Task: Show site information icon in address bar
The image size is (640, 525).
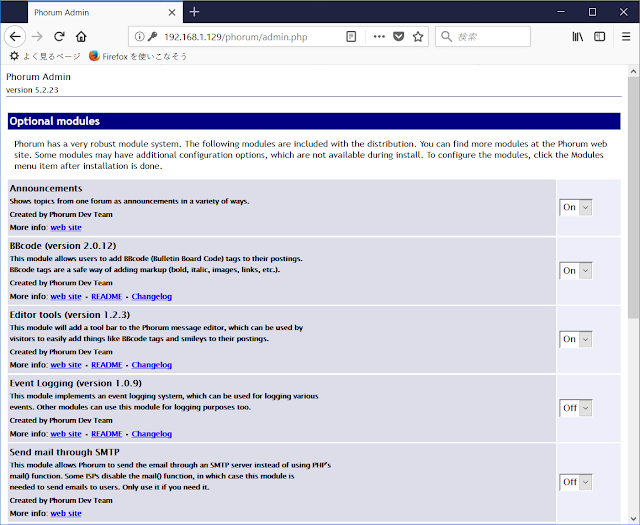Action: tap(139, 37)
